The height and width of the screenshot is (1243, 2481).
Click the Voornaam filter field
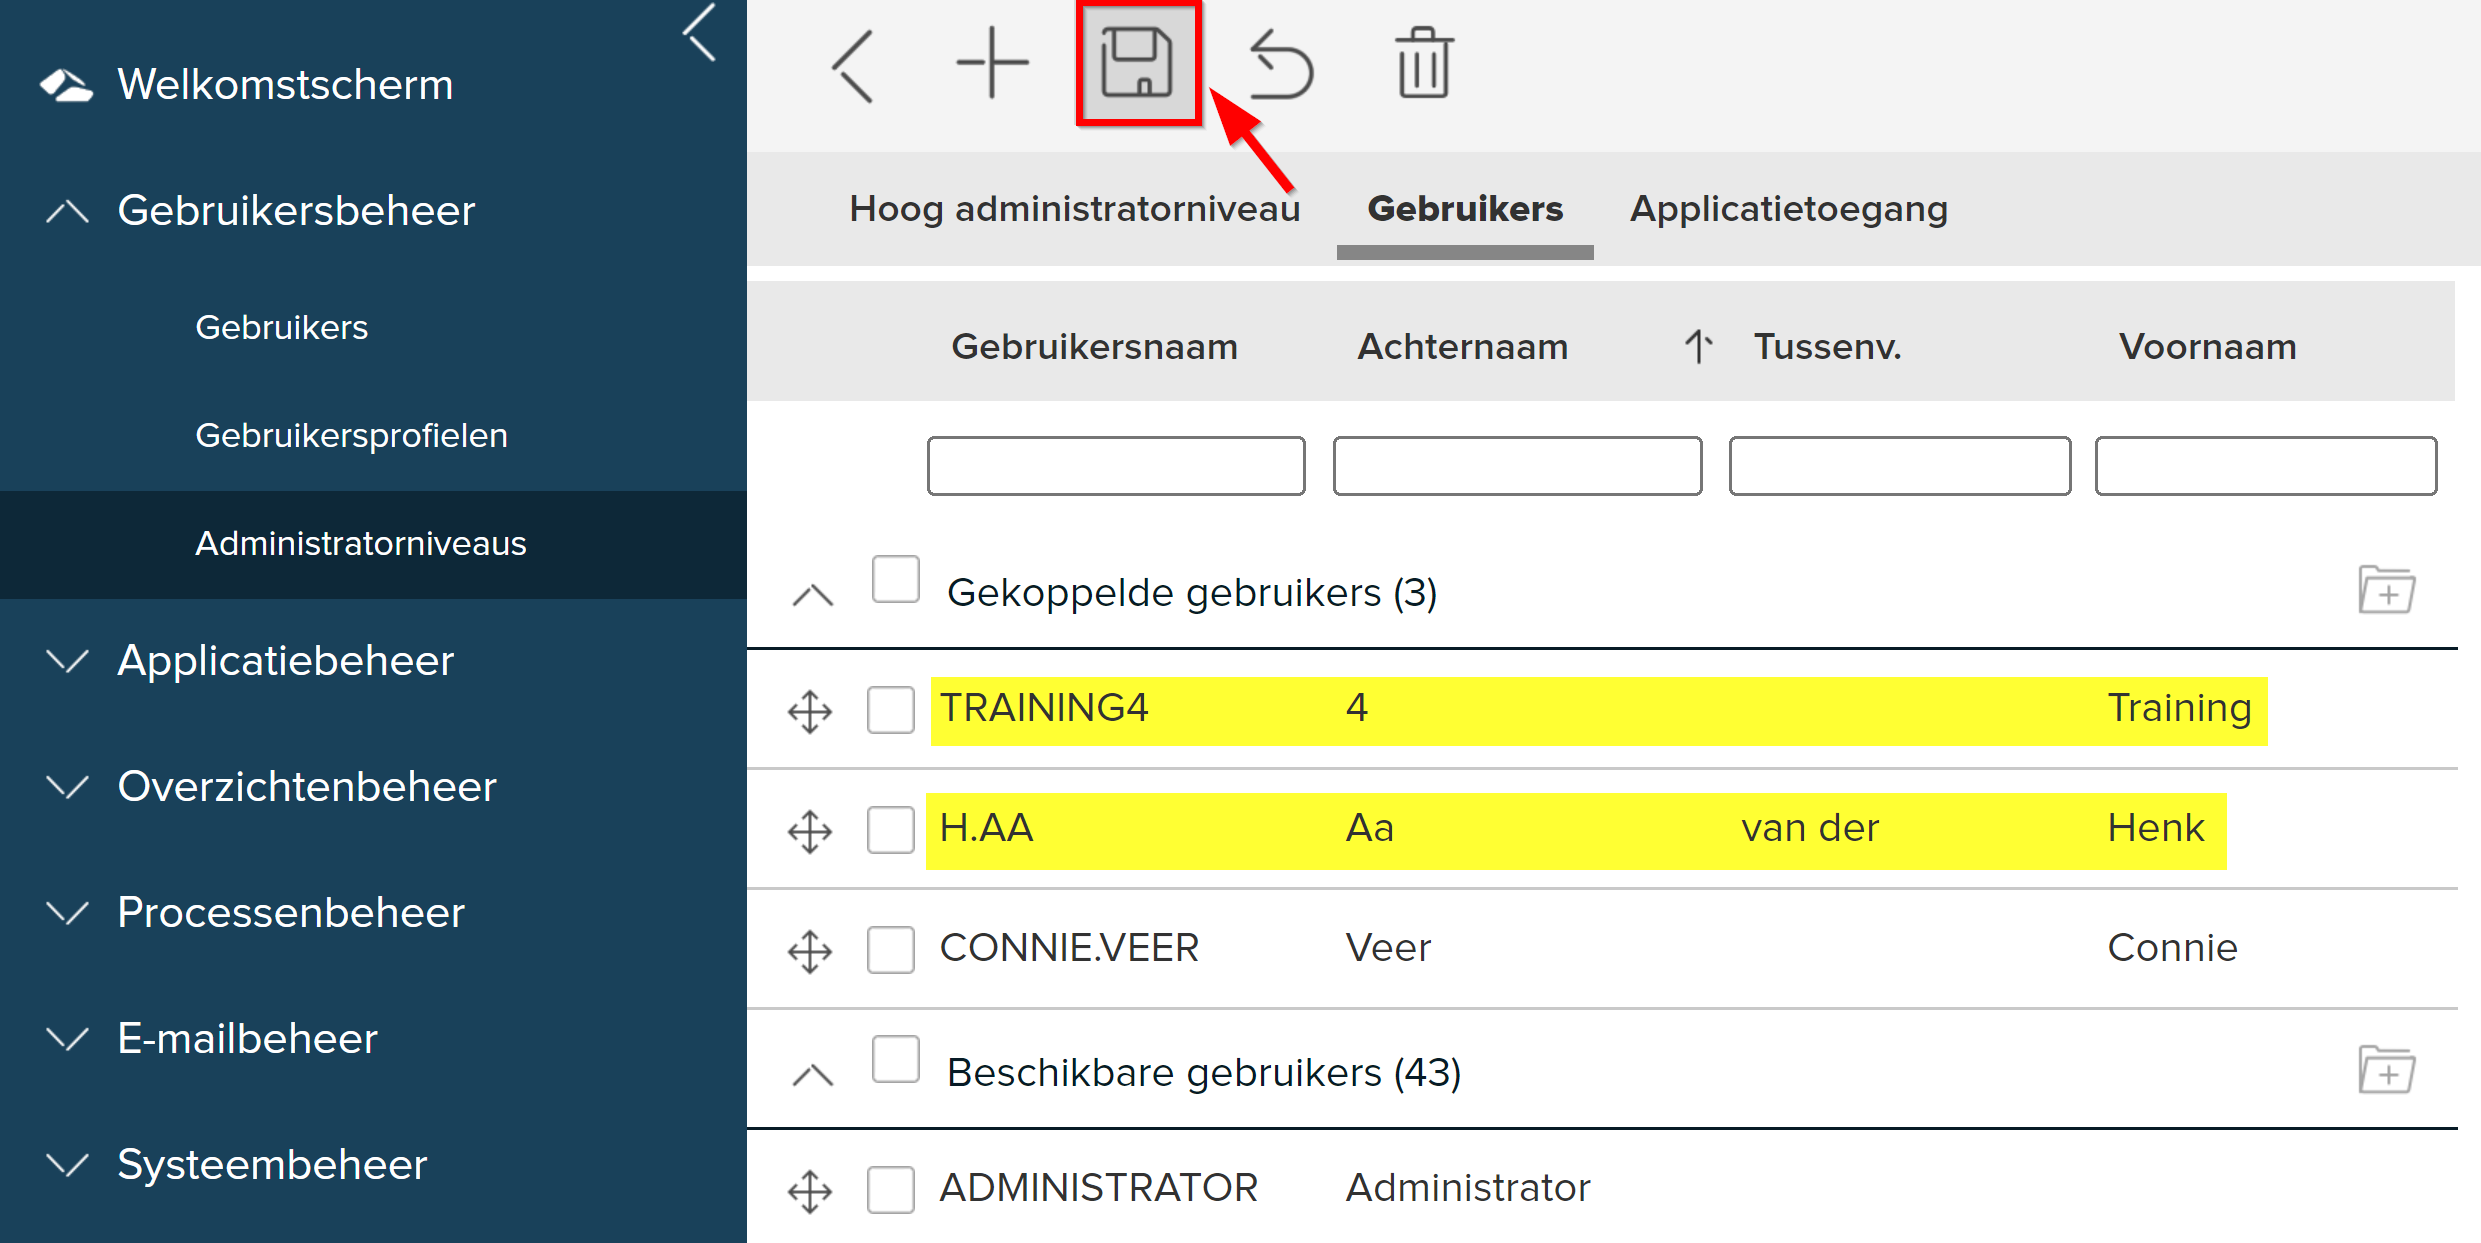[x=2266, y=466]
